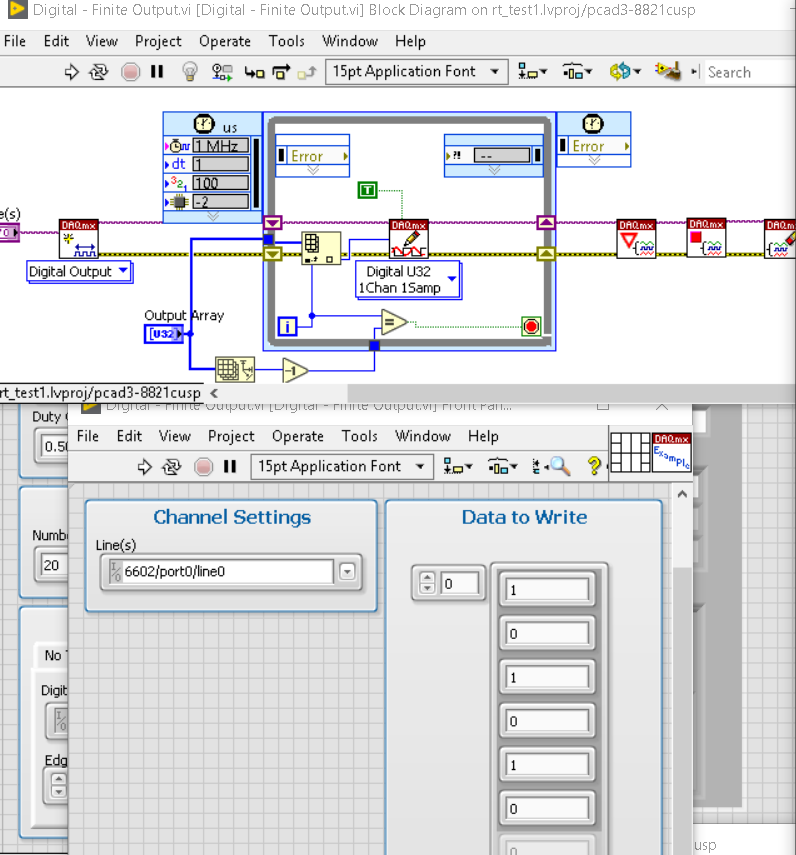
Task: Open the Operate menu in front panel window
Action: (x=298, y=436)
